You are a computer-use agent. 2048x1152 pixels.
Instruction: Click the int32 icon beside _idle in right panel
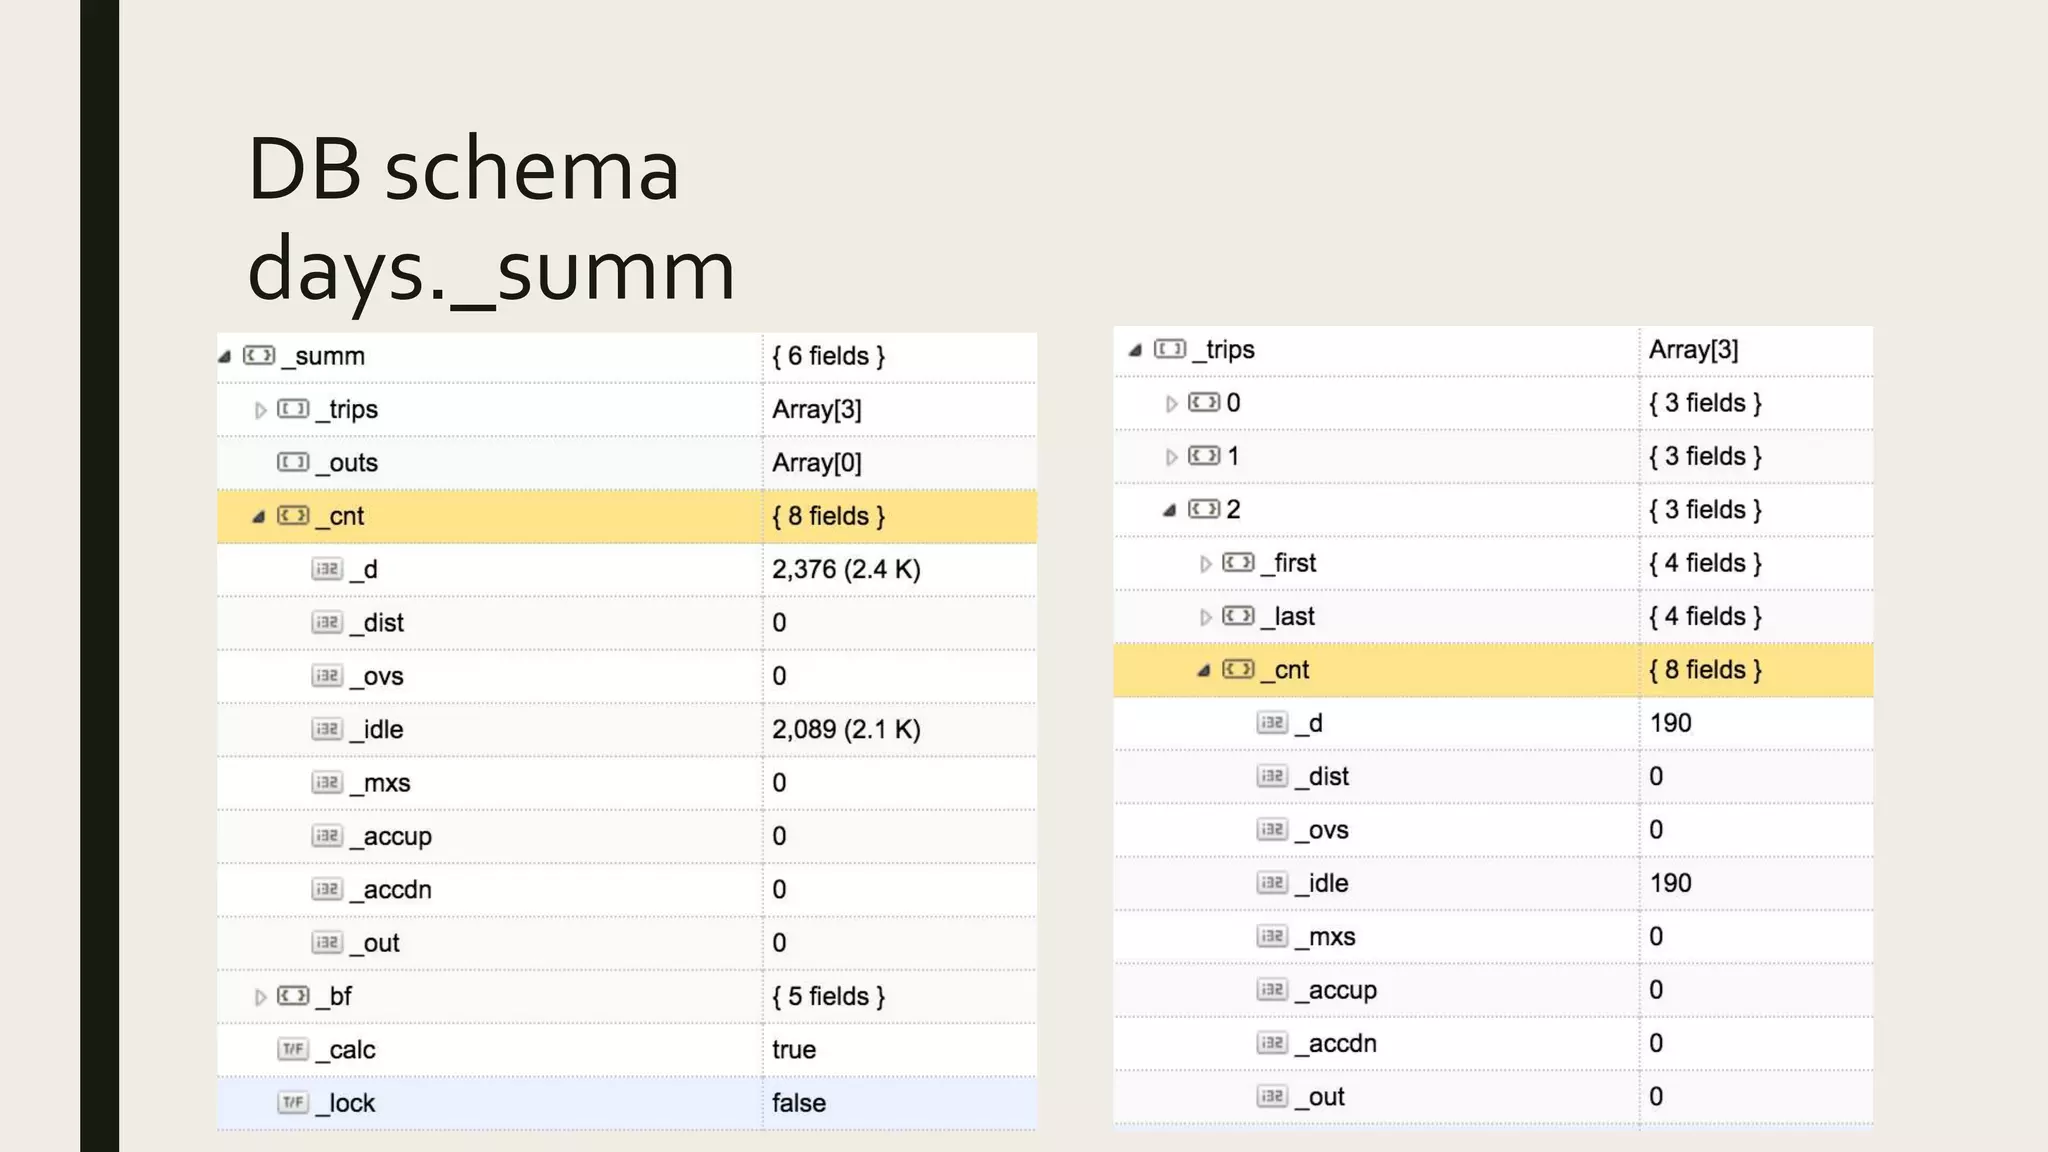pyautogui.click(x=1272, y=882)
